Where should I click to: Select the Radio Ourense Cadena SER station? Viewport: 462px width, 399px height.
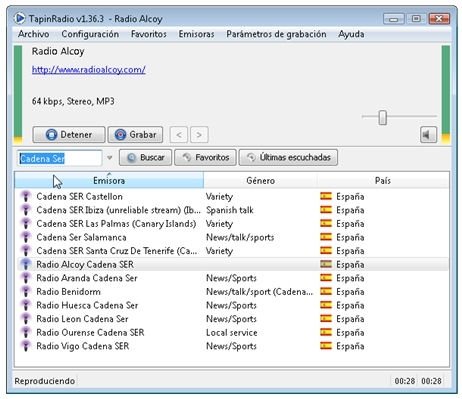90,332
